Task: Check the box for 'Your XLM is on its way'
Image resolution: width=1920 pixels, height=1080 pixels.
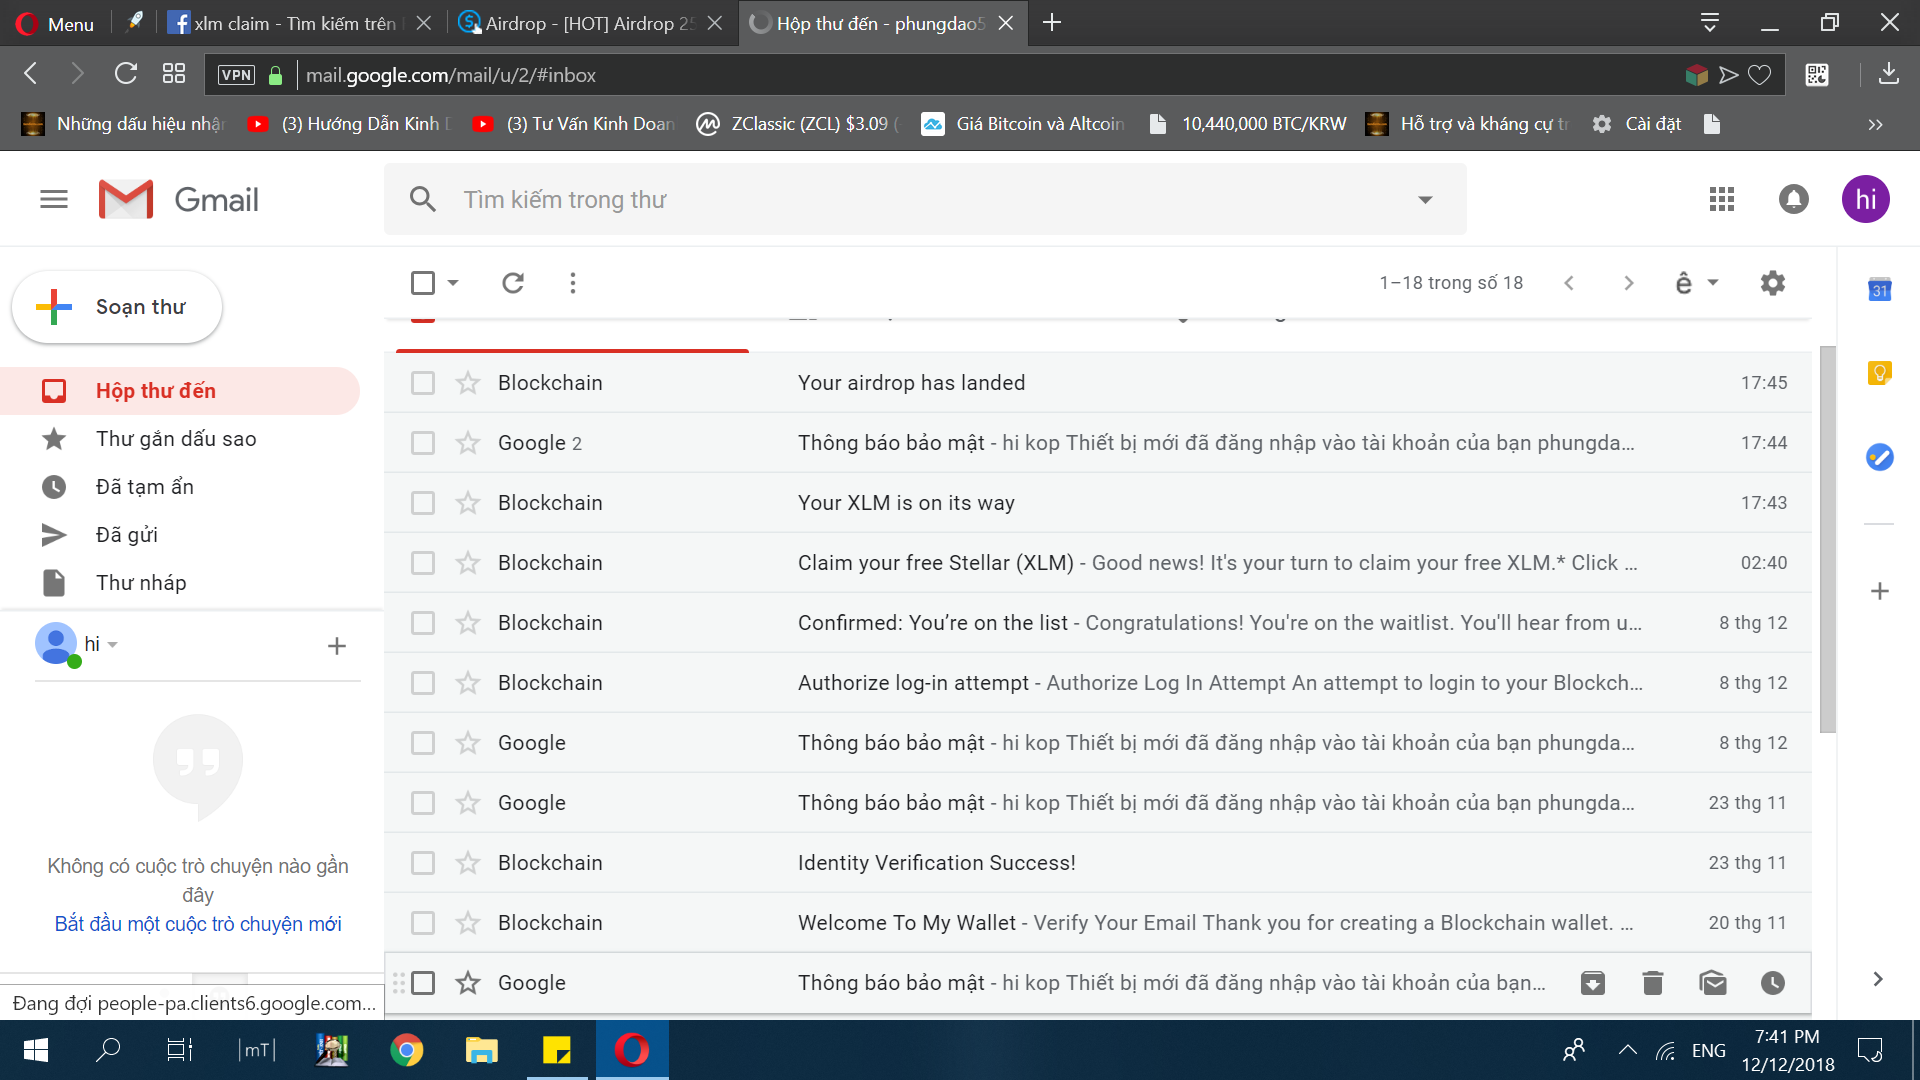Action: [423, 503]
